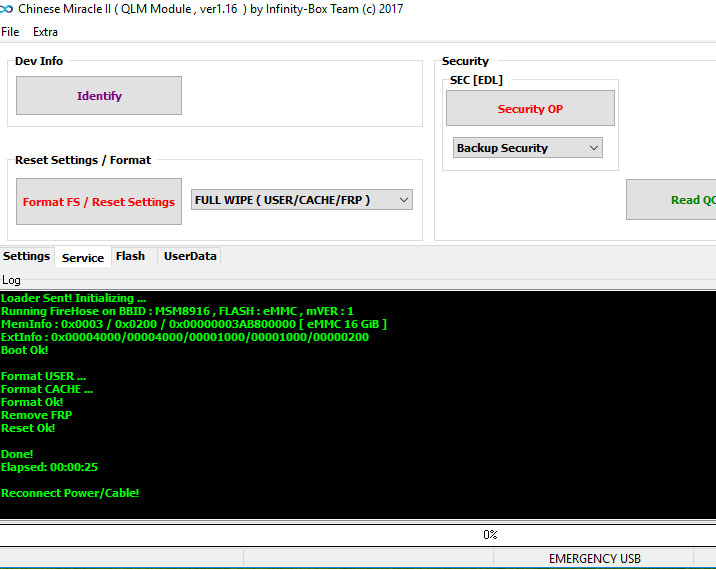Click the 'Security' group label
Viewport: 716px width, 569px height.
[x=465, y=61]
